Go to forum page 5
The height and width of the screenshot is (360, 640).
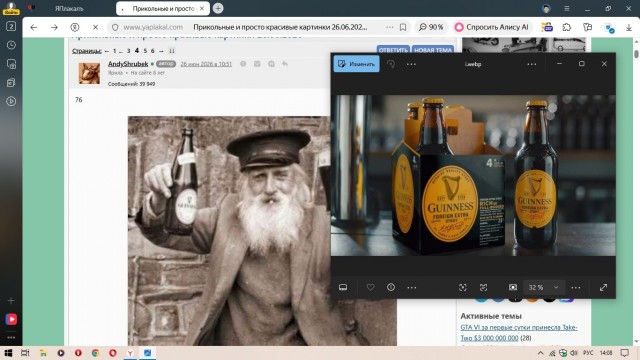(x=145, y=51)
